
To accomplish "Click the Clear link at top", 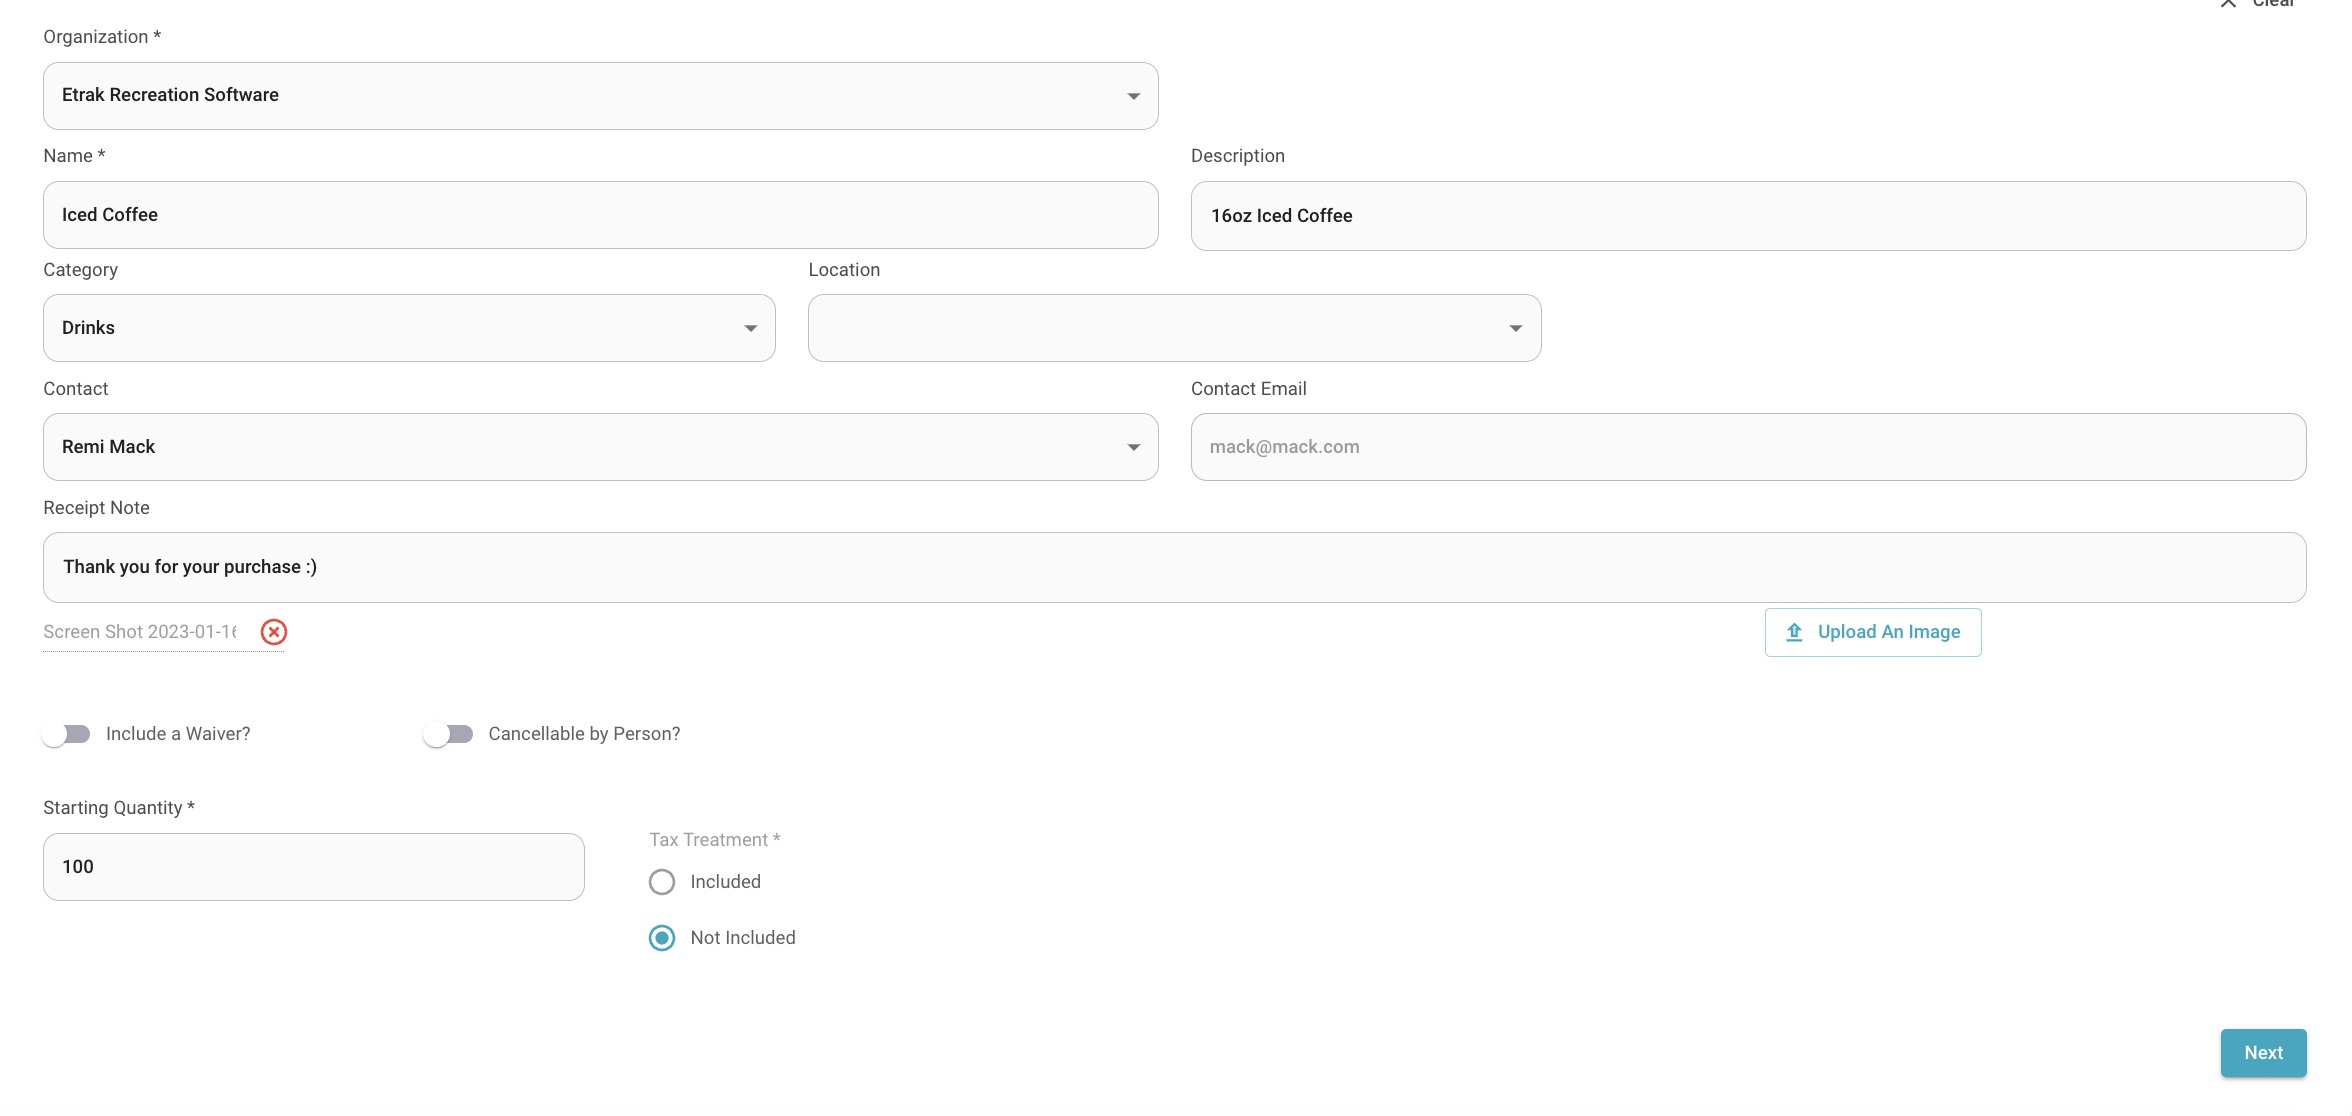I will (x=2273, y=3).
